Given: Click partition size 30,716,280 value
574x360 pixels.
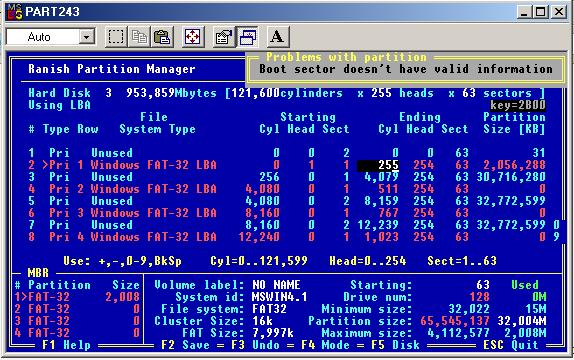Looking at the screenshot, I should tap(511, 177).
